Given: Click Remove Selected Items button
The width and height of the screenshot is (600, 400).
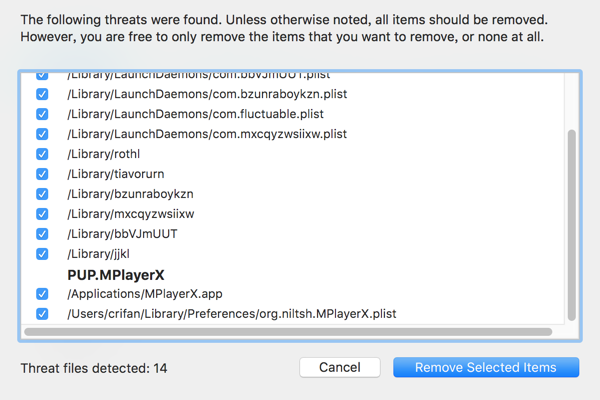Looking at the screenshot, I should click(x=486, y=367).
